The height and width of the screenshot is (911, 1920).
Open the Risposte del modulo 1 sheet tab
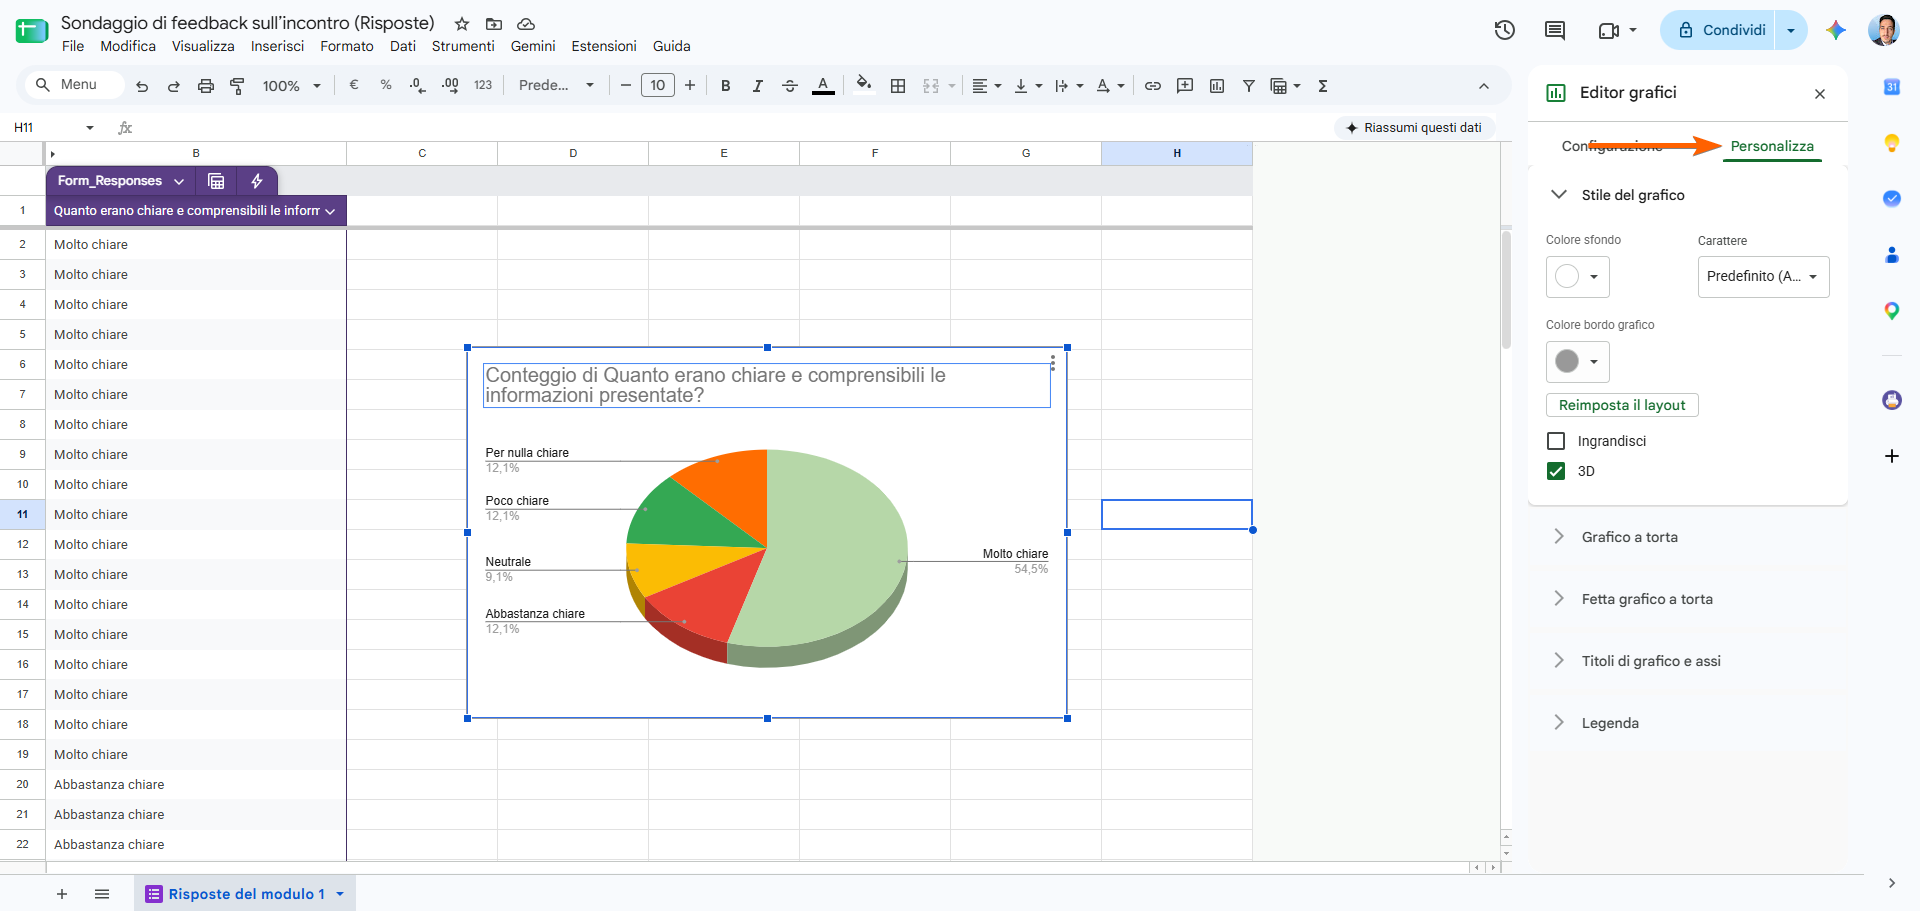pos(245,894)
